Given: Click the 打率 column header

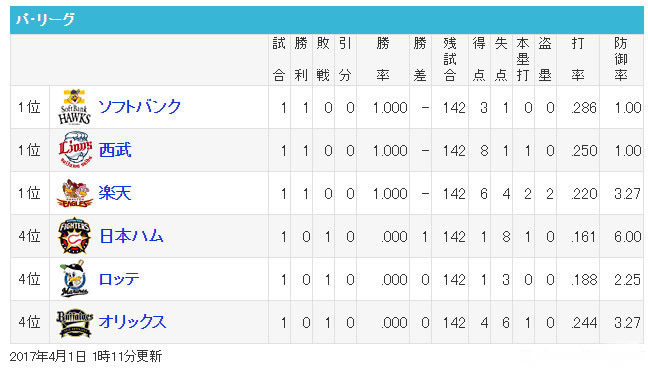Looking at the screenshot, I should tap(578, 60).
